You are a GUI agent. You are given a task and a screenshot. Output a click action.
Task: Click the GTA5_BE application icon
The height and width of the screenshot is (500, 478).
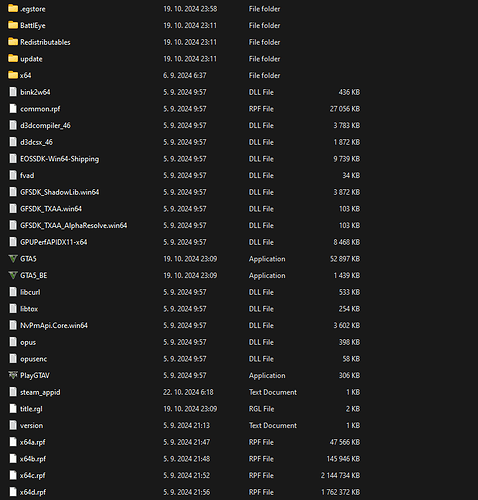point(13,275)
